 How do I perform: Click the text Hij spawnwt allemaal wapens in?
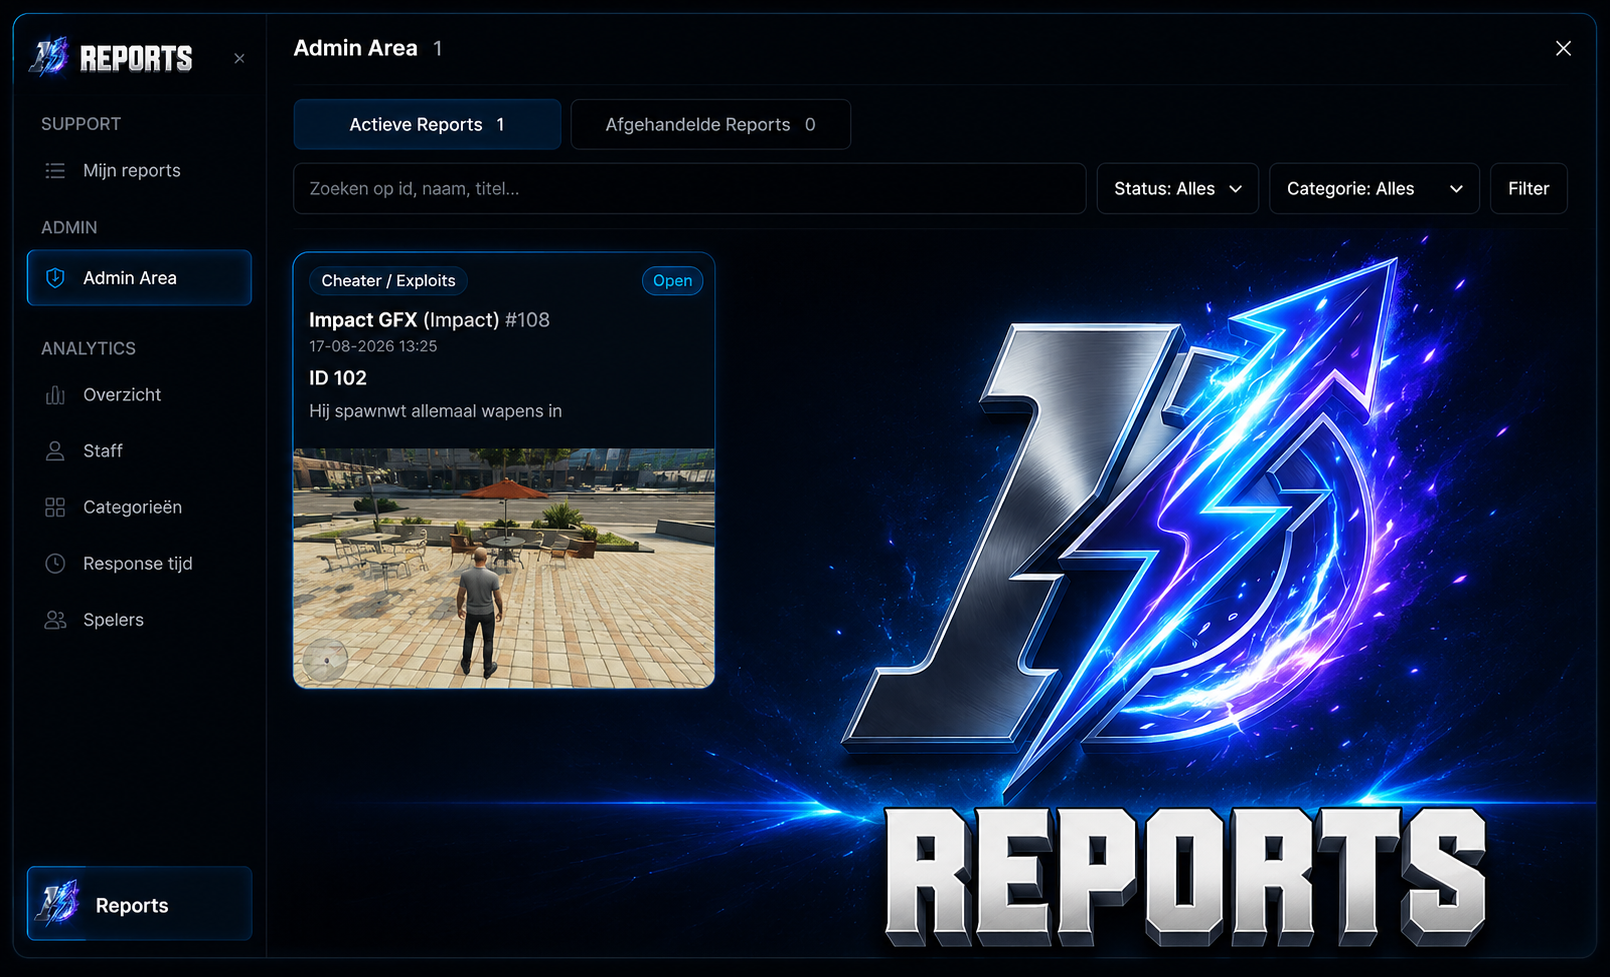(435, 411)
